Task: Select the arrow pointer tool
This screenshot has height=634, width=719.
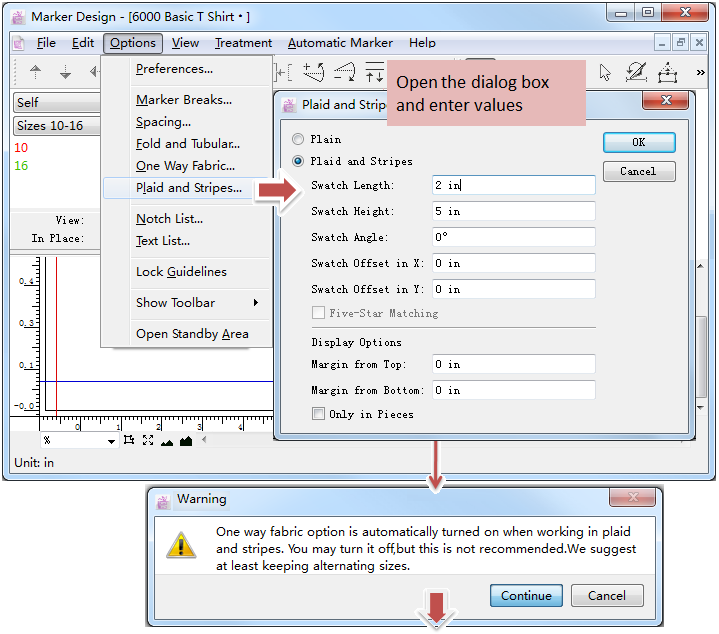Action: [x=604, y=72]
